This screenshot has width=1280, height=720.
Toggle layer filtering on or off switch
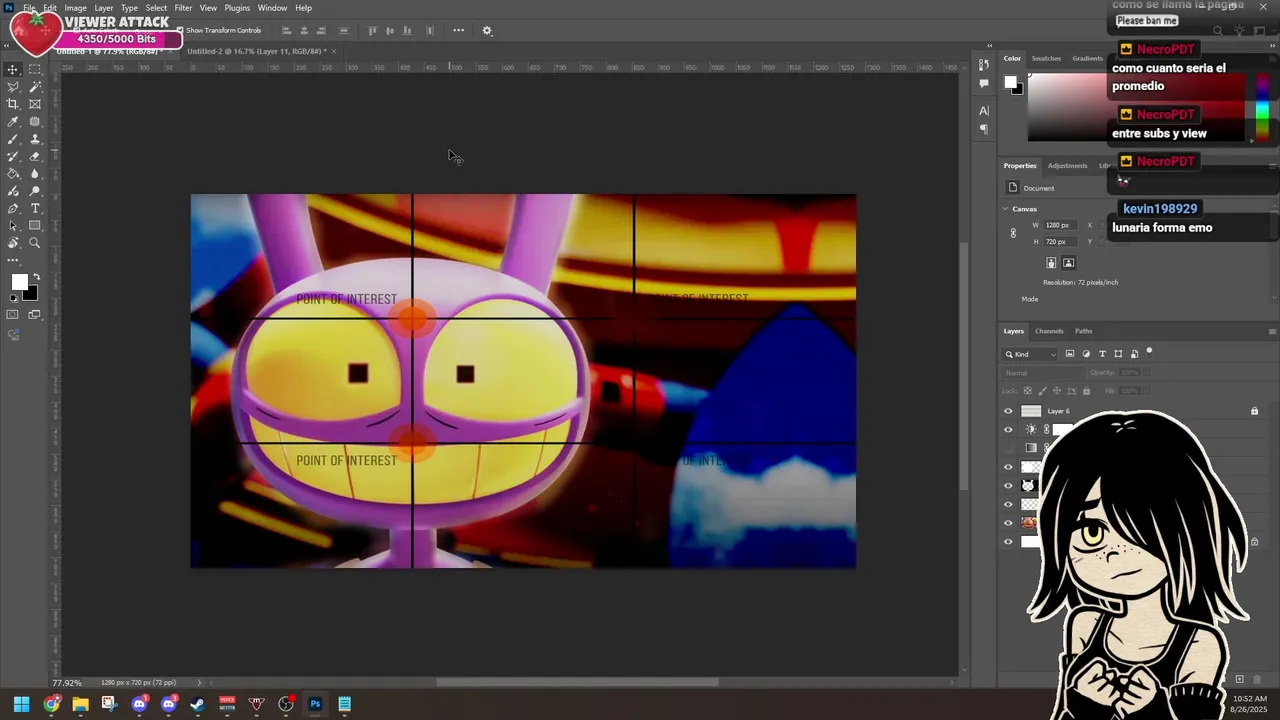point(1149,351)
